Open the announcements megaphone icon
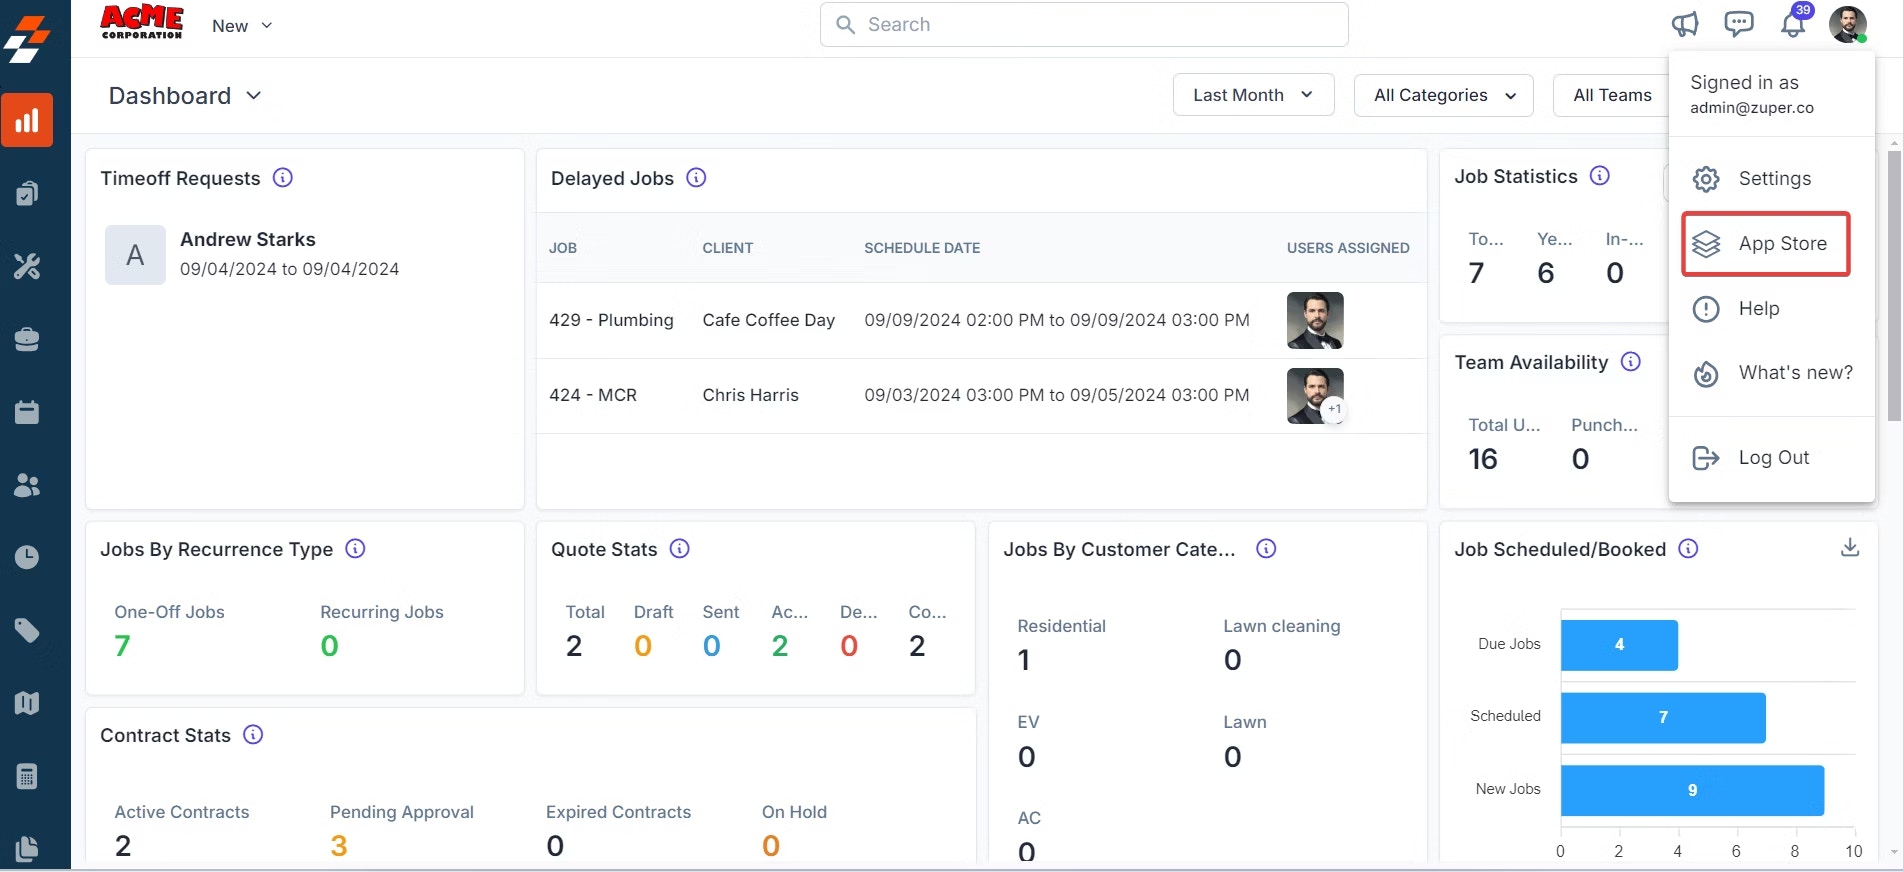The image size is (1903, 872). [x=1685, y=24]
